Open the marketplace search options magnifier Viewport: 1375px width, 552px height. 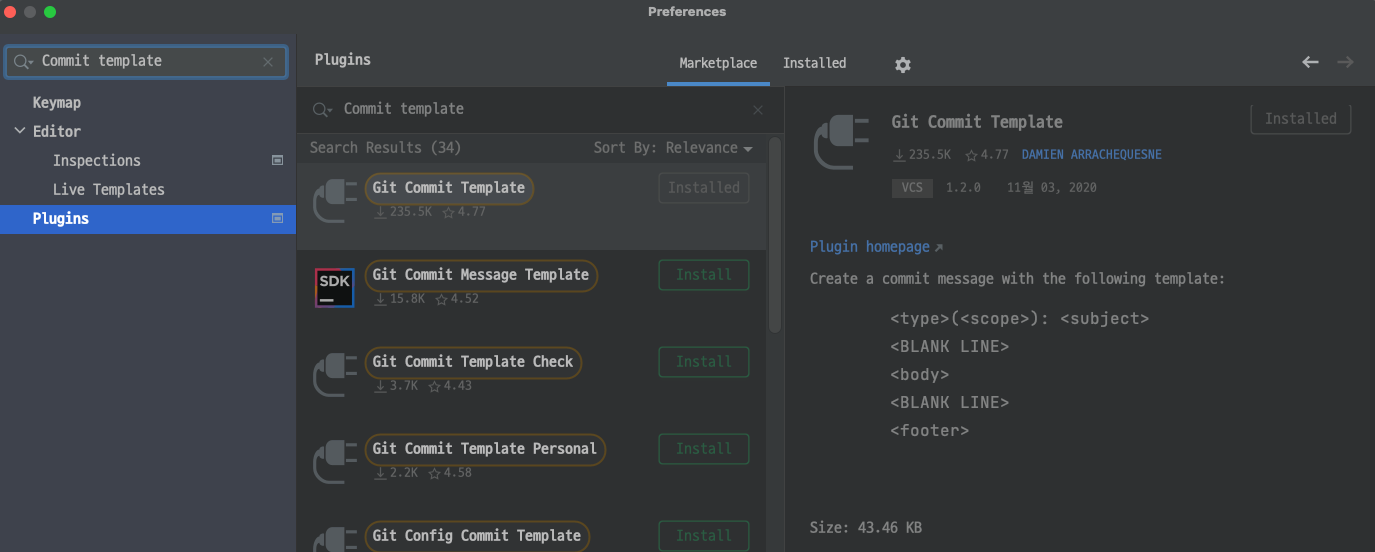pyautogui.click(x=322, y=110)
